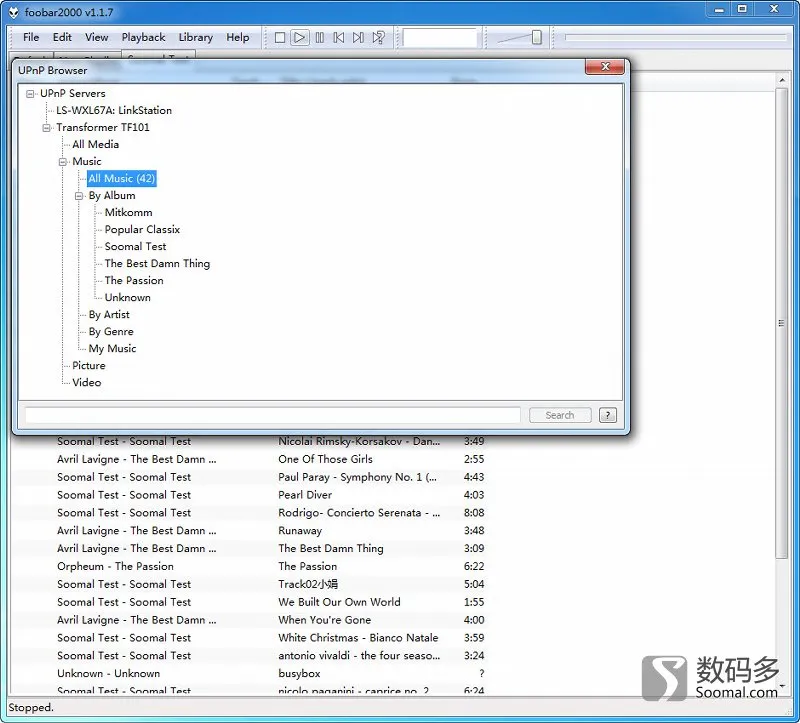The height and width of the screenshot is (723, 800).
Task: Pause playback using the Pause button
Action: coord(319,37)
